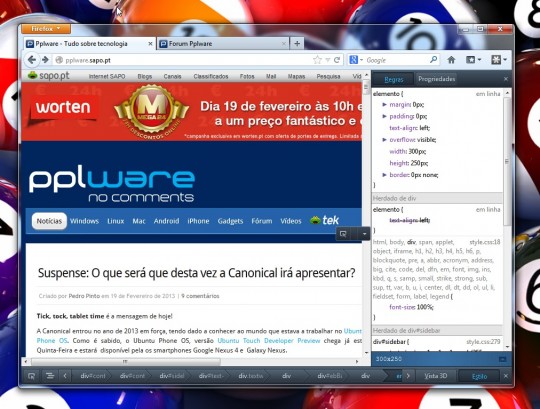The height and width of the screenshot is (409, 540).
Task: Open the Windows menu item
Action: coord(84,221)
